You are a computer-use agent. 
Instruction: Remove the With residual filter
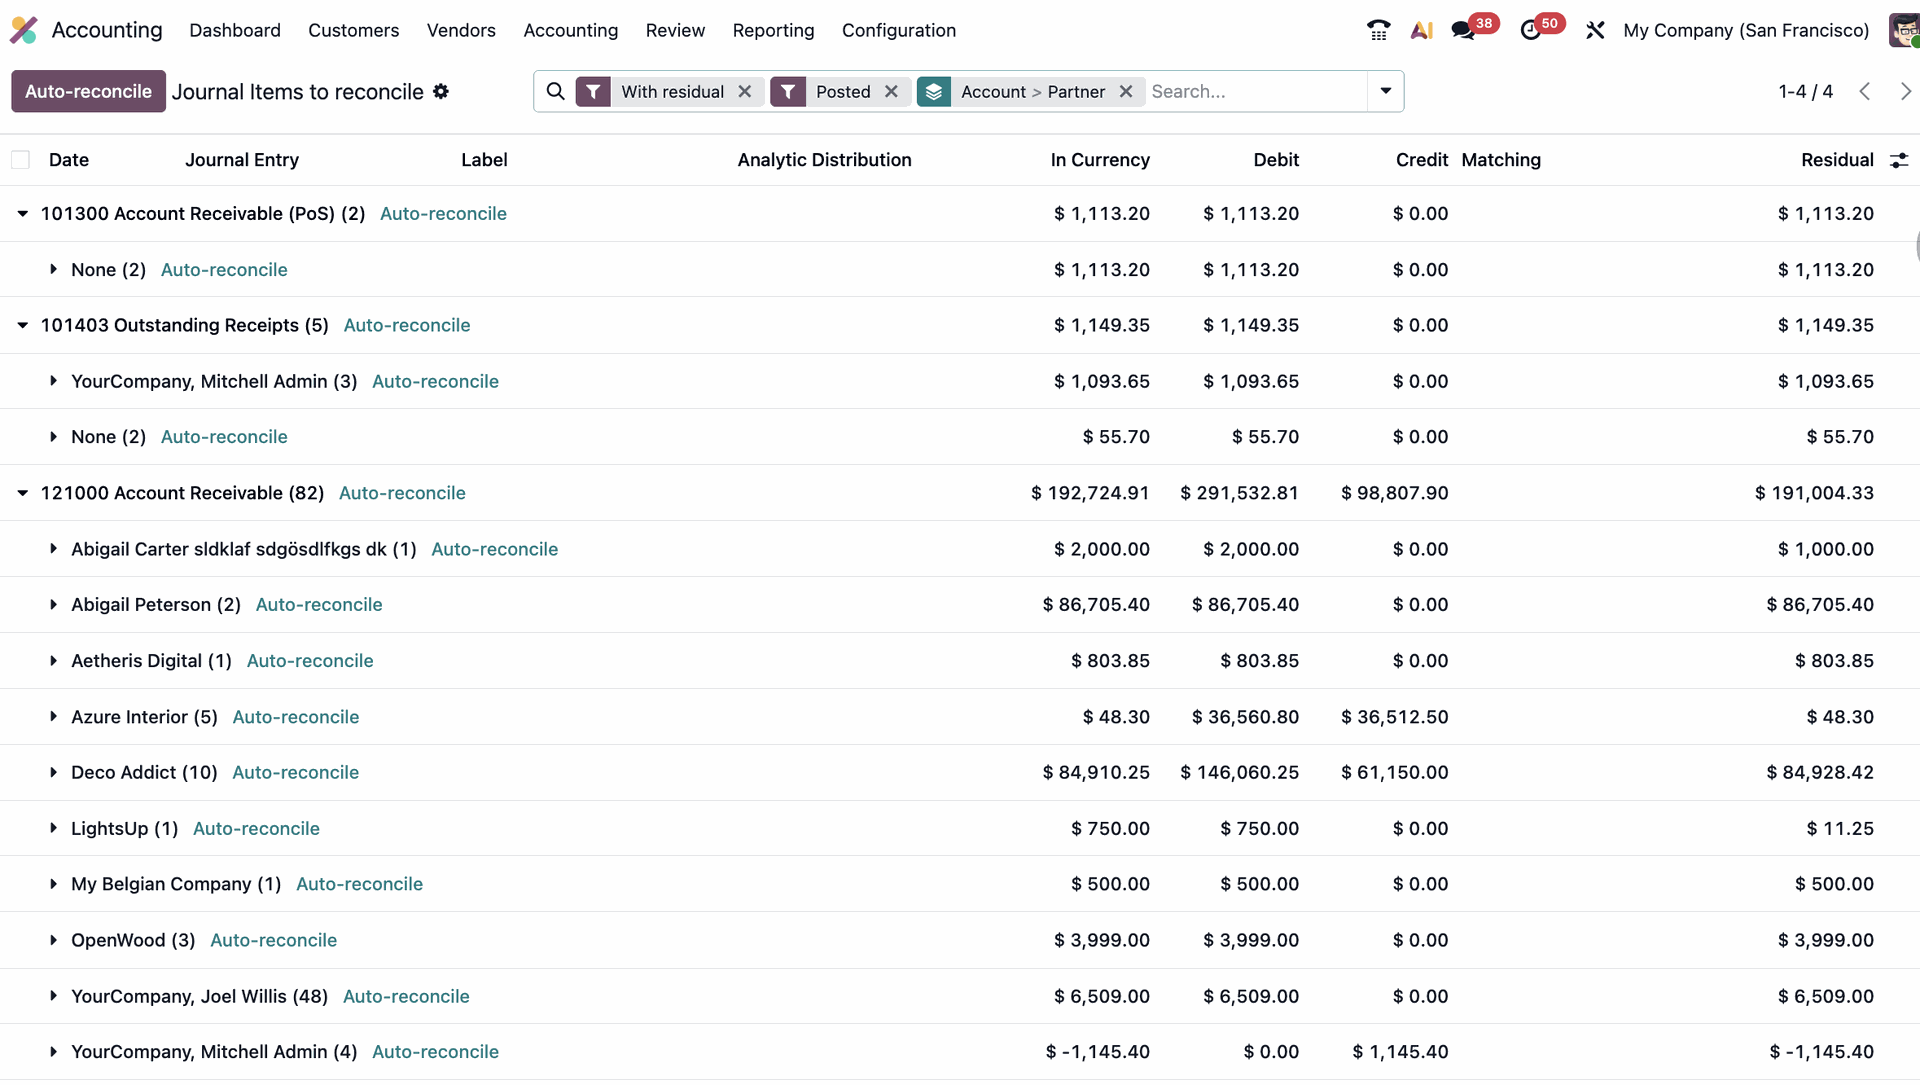pyautogui.click(x=745, y=91)
